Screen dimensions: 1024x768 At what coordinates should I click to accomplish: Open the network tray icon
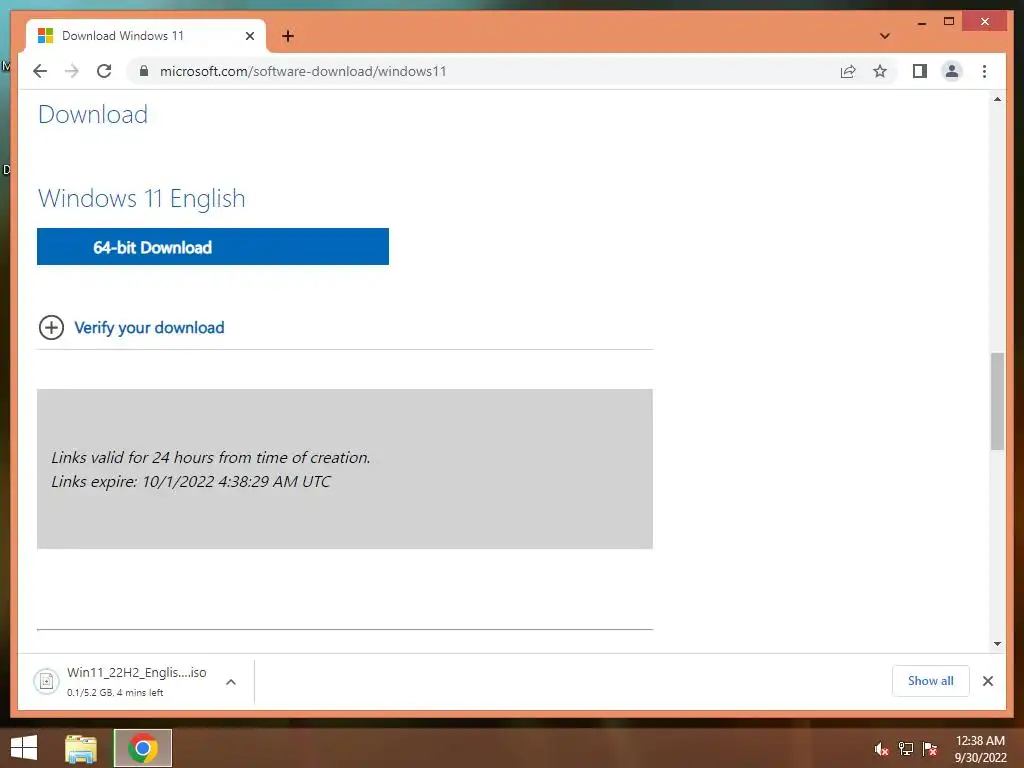click(906, 749)
